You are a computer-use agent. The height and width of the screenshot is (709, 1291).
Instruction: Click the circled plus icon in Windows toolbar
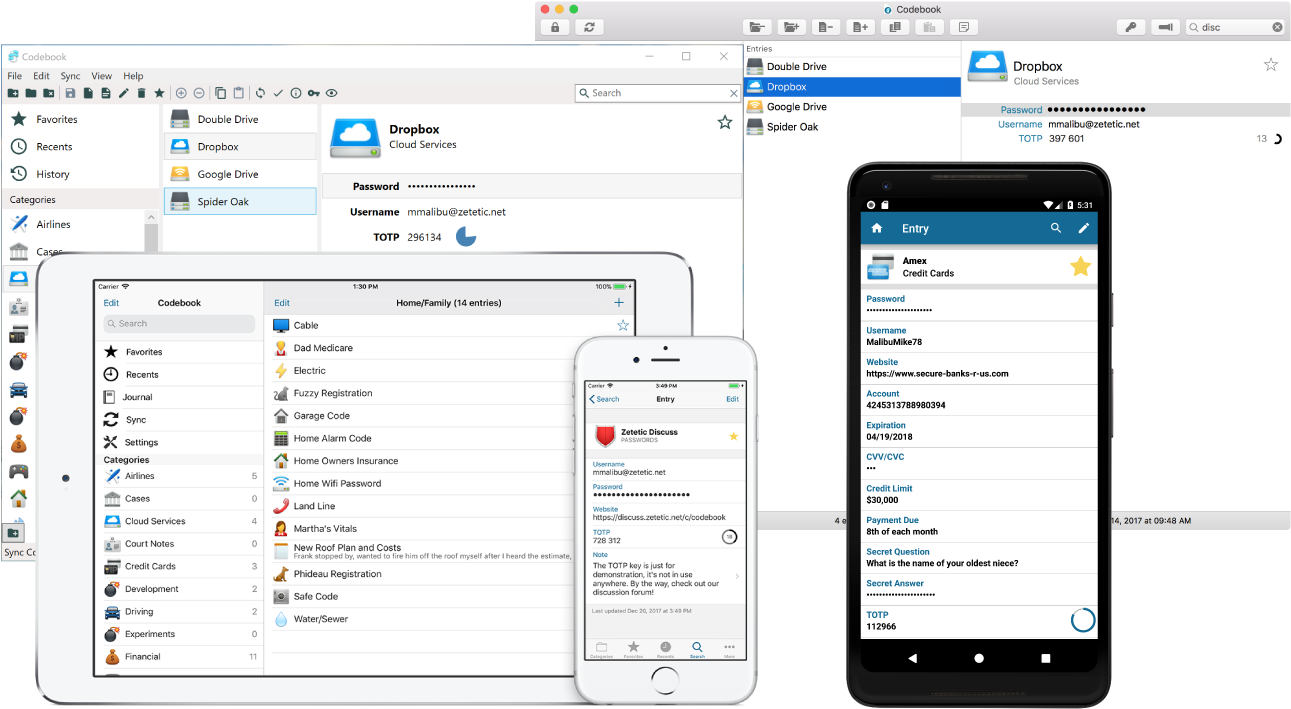[181, 93]
